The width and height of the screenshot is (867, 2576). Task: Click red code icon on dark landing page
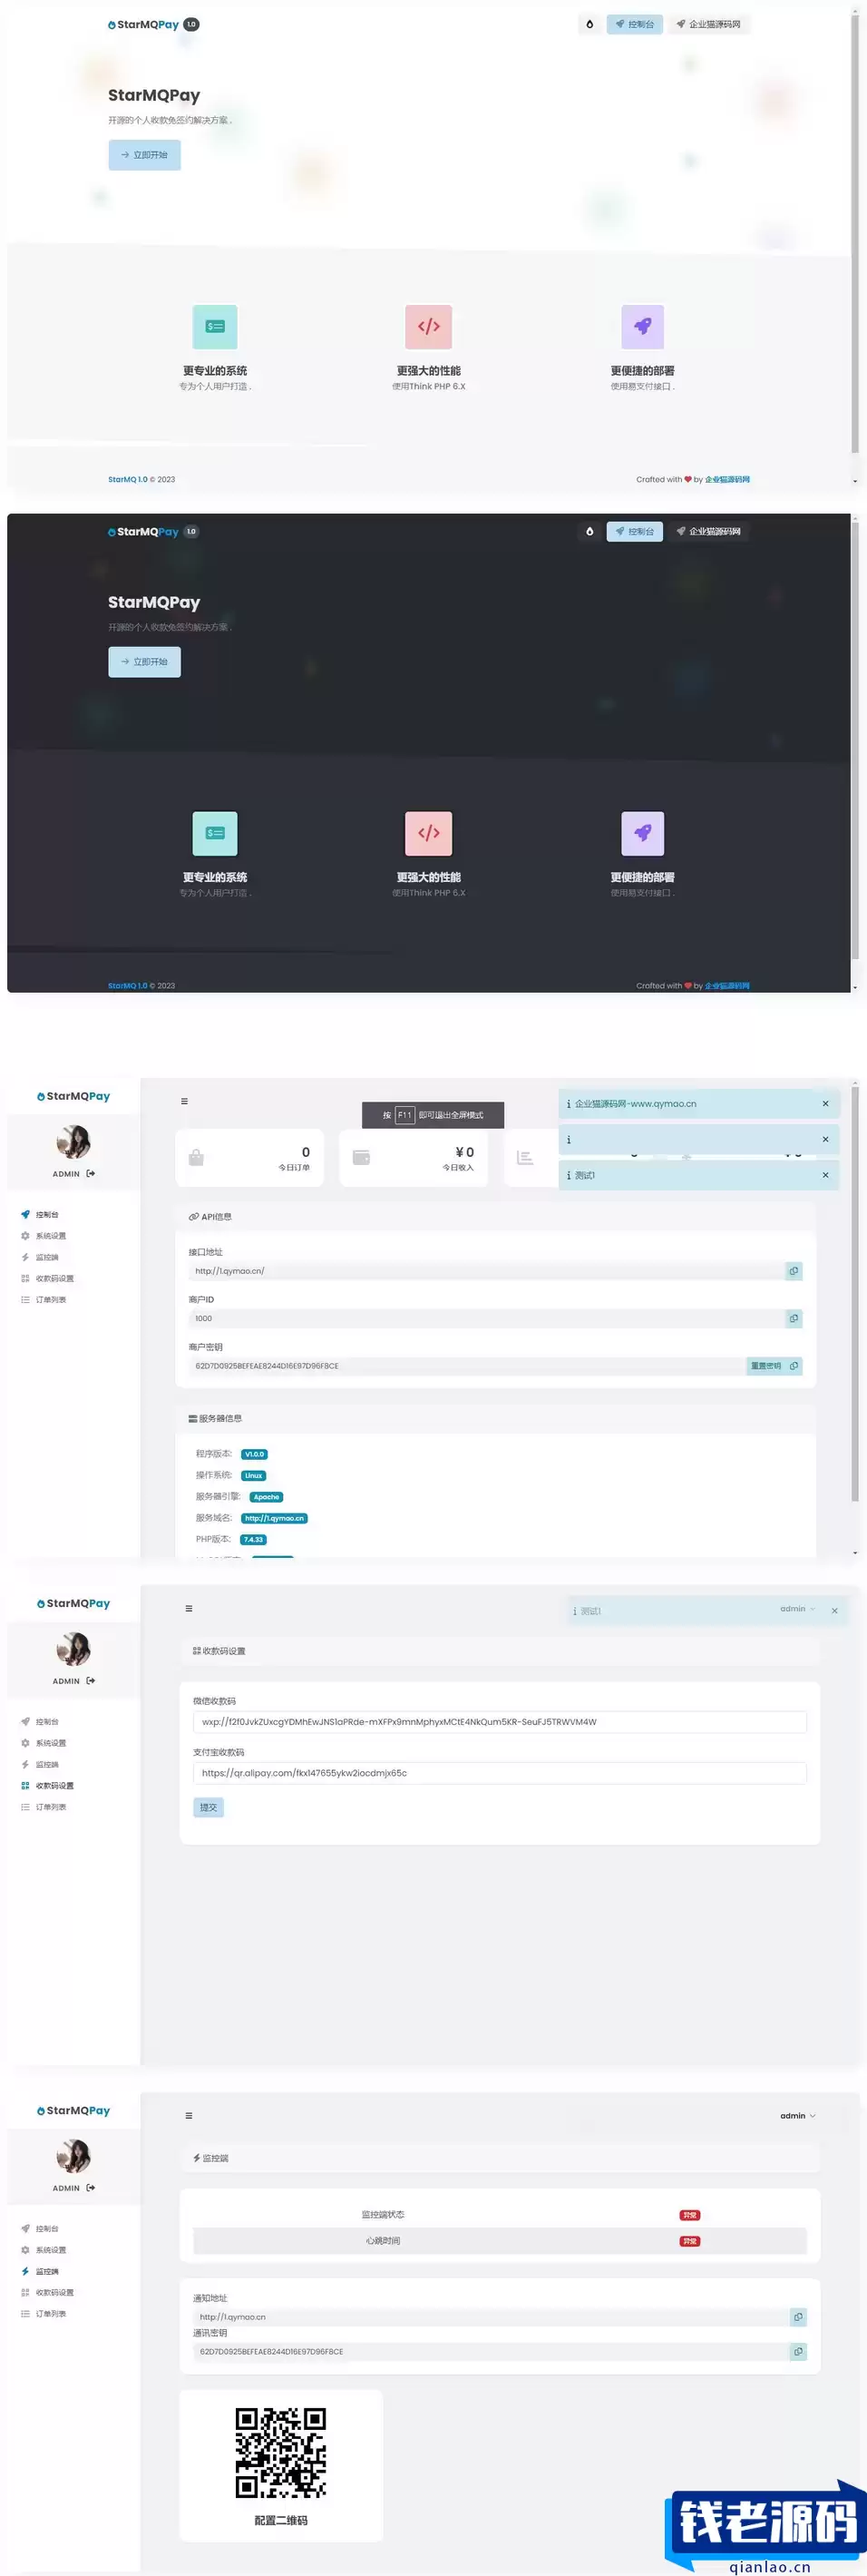point(429,834)
